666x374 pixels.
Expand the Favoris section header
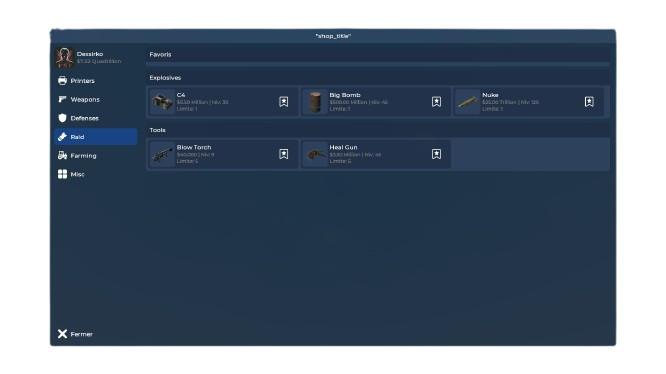378,54
